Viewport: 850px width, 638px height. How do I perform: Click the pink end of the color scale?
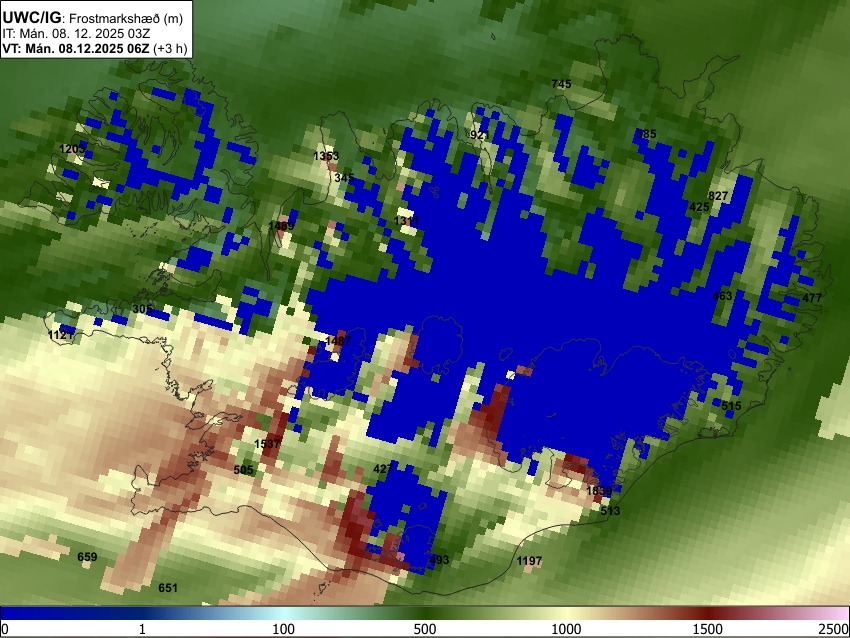(835, 614)
